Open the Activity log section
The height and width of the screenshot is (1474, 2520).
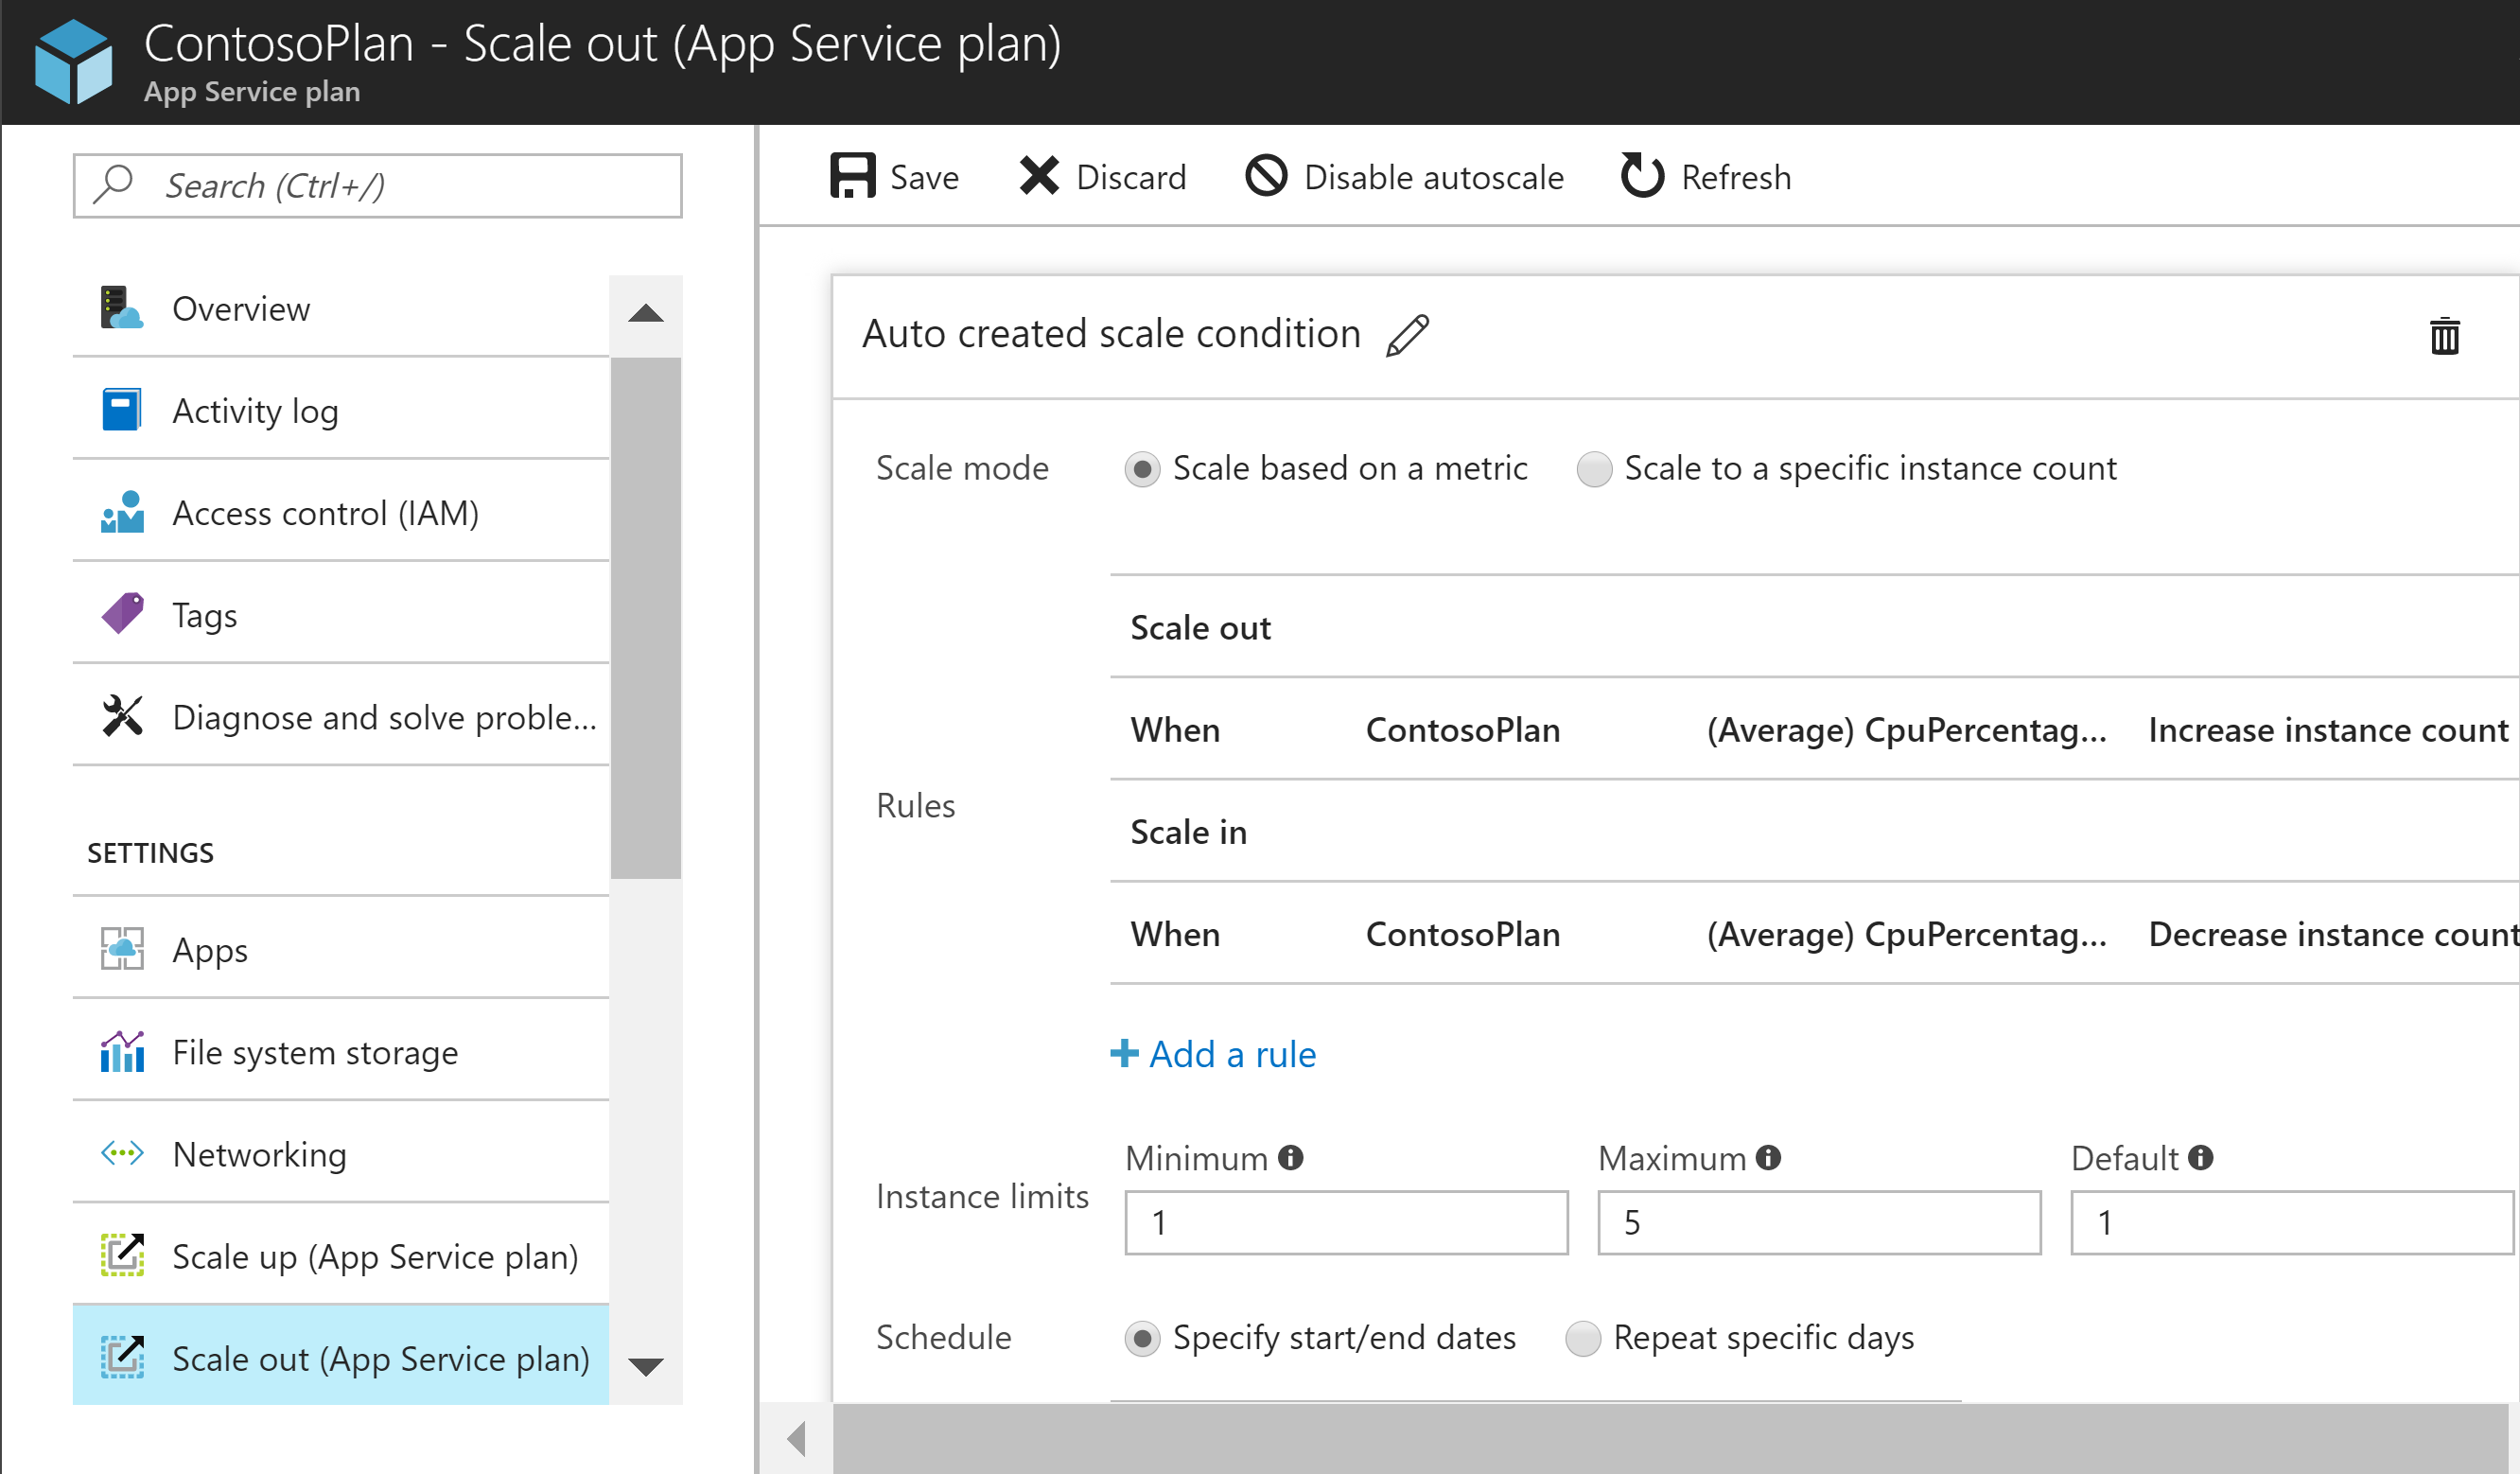(256, 409)
